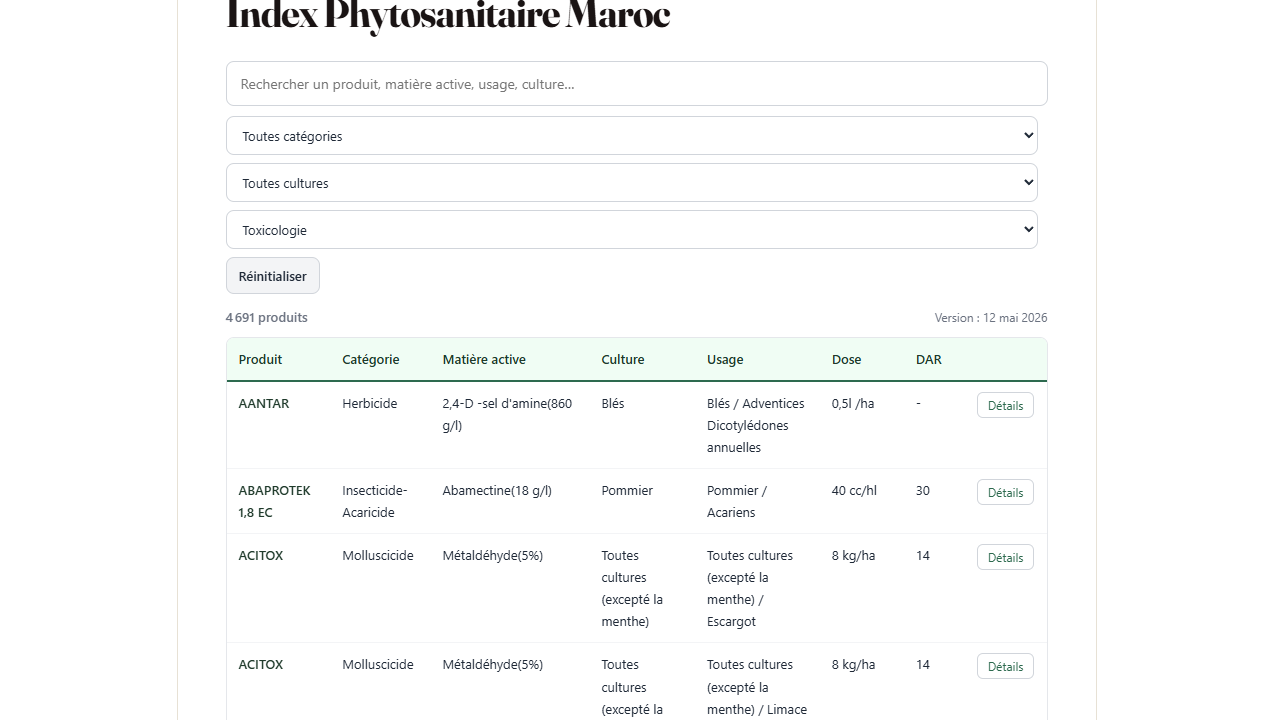Viewport: 1277px width, 720px height.
Task: Click the product search input field
Action: pyautogui.click(x=636, y=84)
